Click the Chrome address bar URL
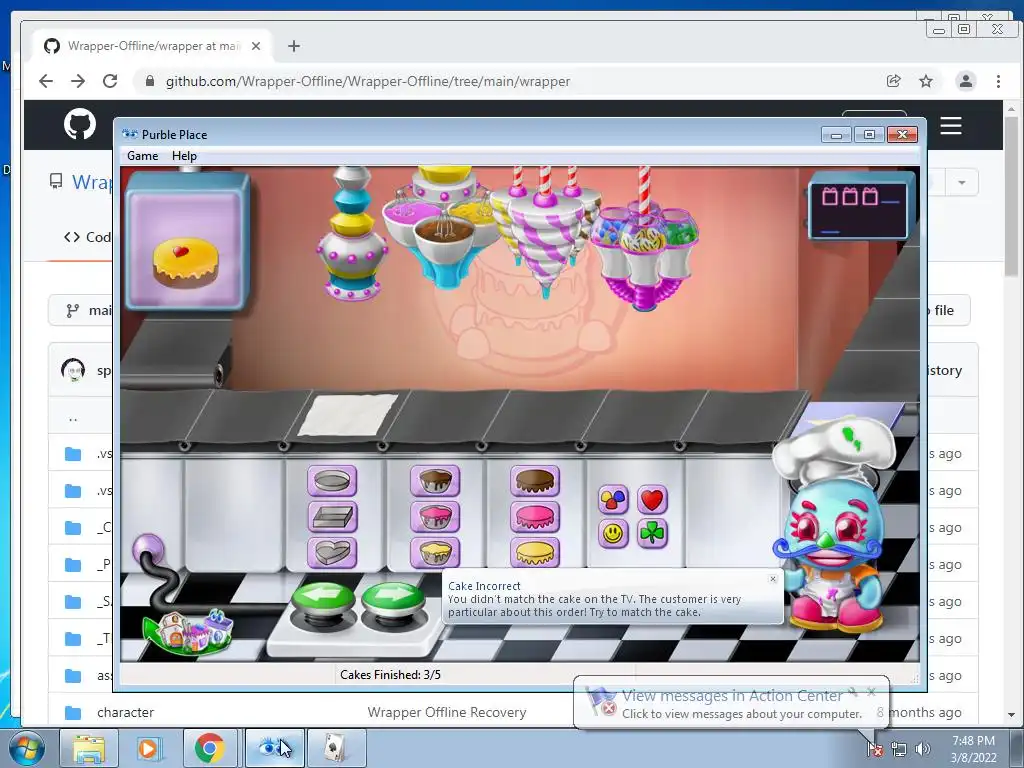This screenshot has width=1024, height=768. 368,82
